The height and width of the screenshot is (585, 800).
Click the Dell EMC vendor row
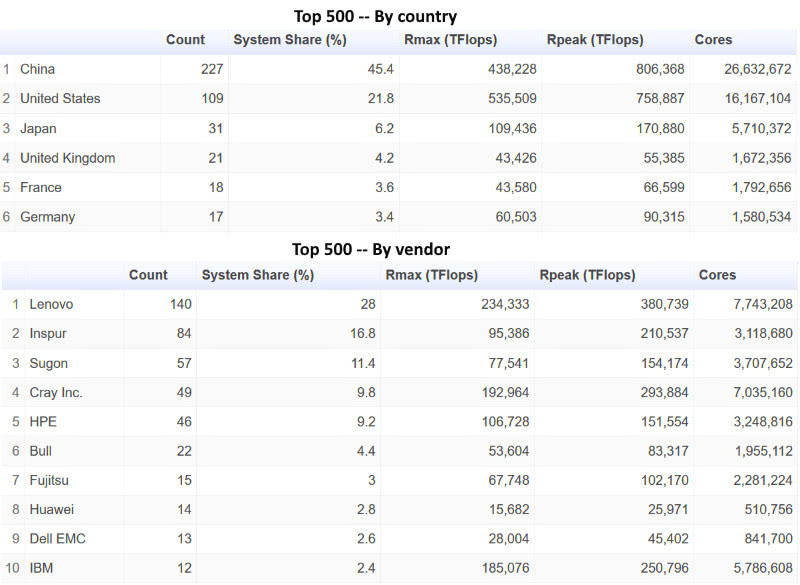[400, 539]
